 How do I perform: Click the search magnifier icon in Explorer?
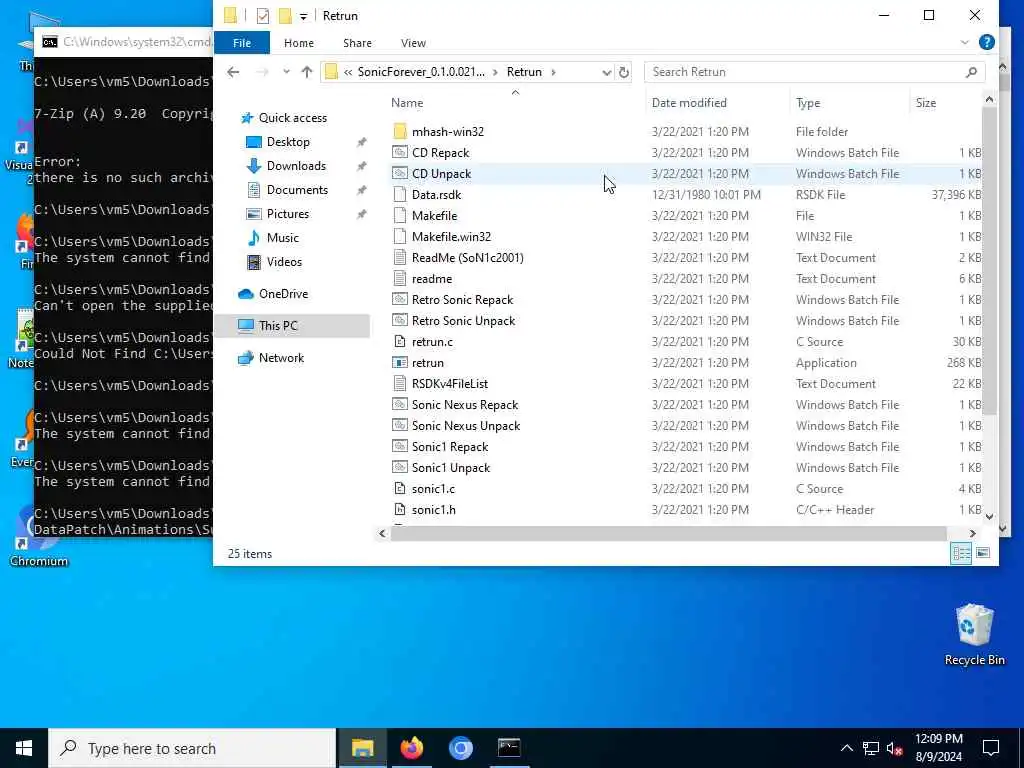point(971,72)
